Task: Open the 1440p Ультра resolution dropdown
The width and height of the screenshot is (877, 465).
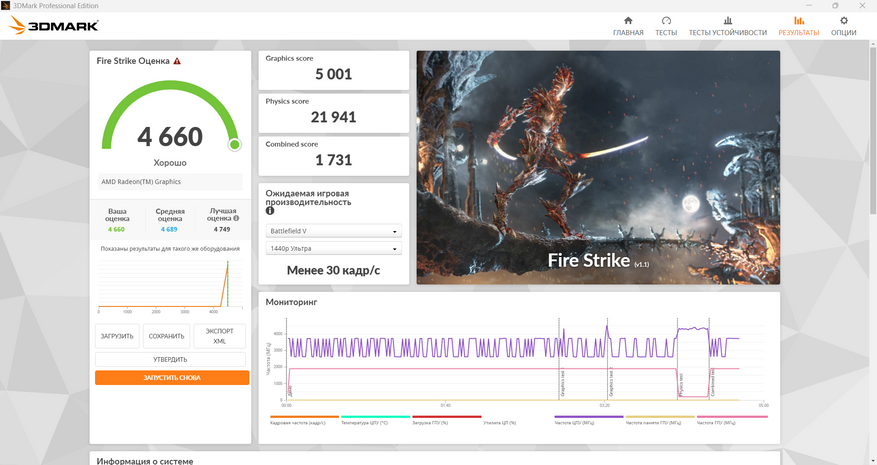Action: pos(333,248)
